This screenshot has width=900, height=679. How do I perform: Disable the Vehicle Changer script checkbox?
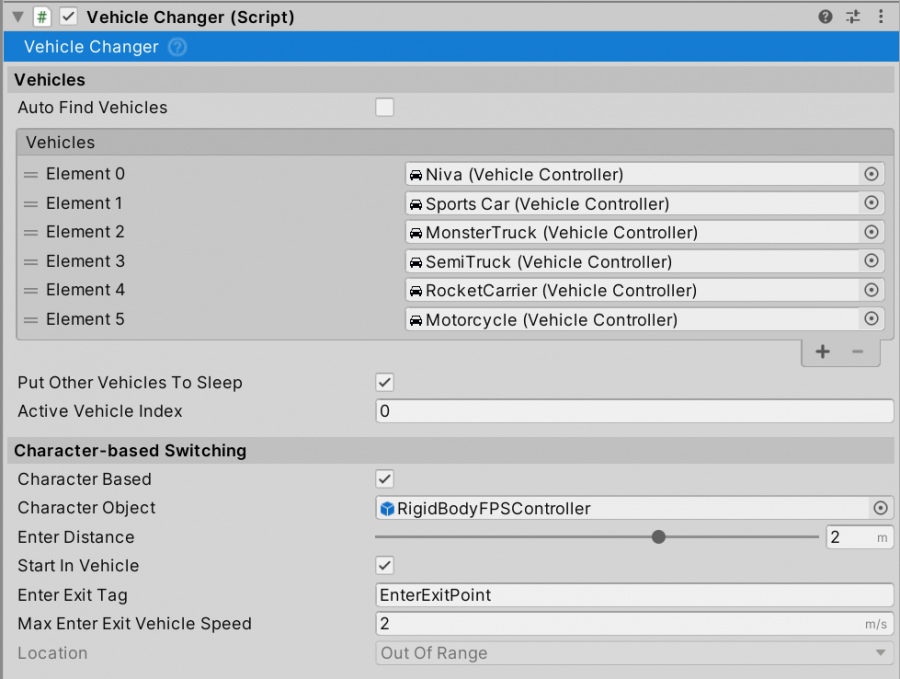[68, 17]
